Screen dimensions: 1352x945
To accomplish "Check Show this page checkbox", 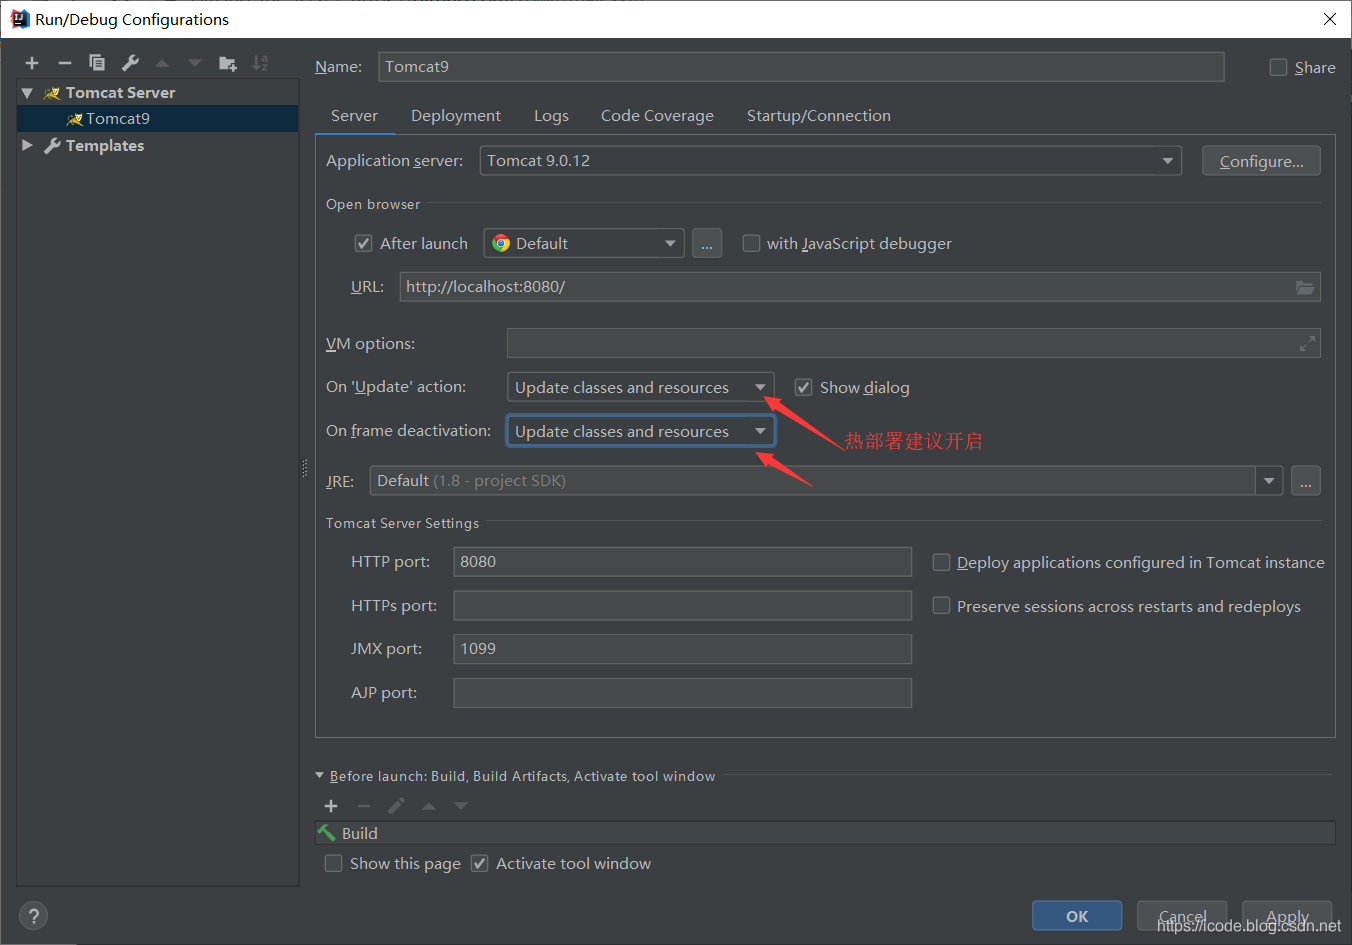I will tap(334, 863).
